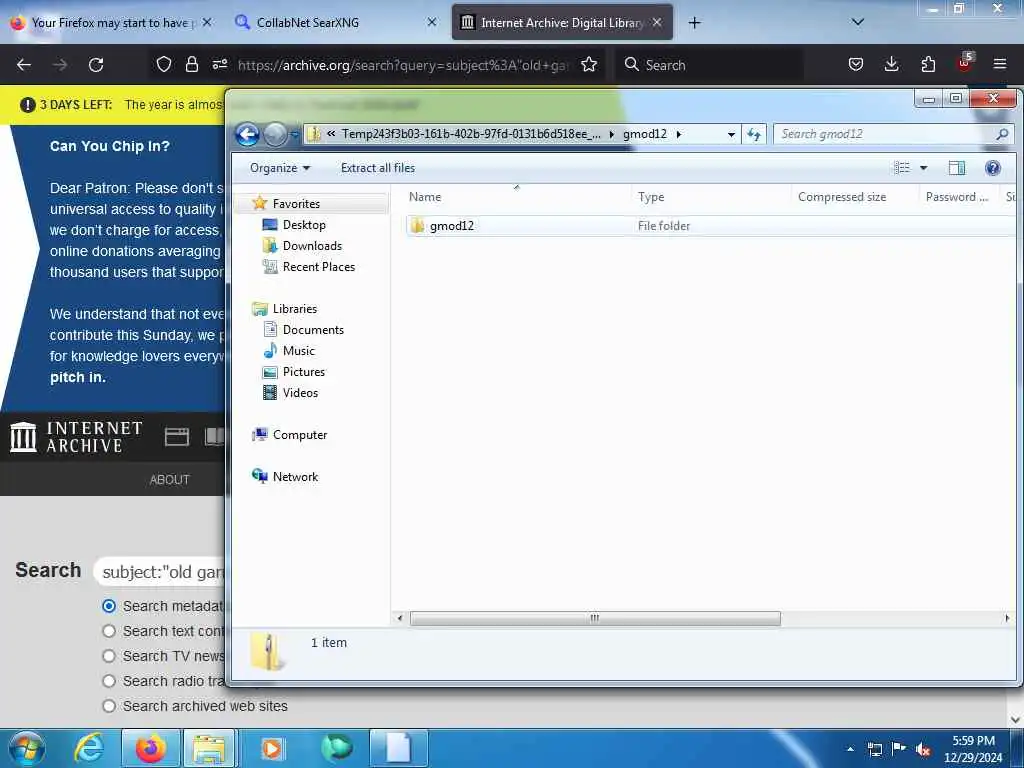The width and height of the screenshot is (1024, 768).
Task: Select Favorites in the navigation pane
Action: 296,204
